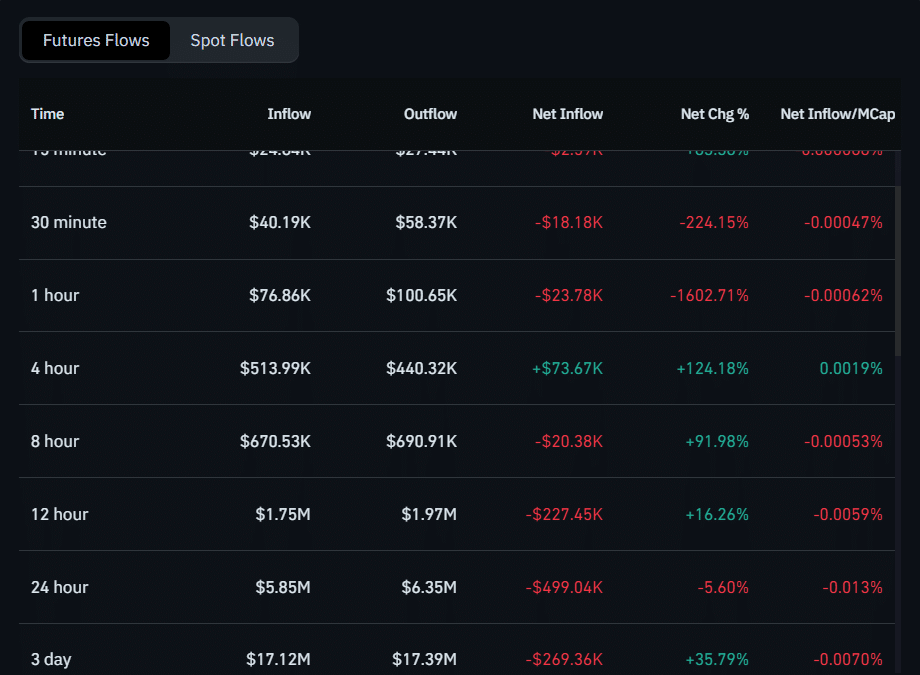The image size is (920, 675).
Task: Sort by the Time column header
Action: [x=47, y=114]
